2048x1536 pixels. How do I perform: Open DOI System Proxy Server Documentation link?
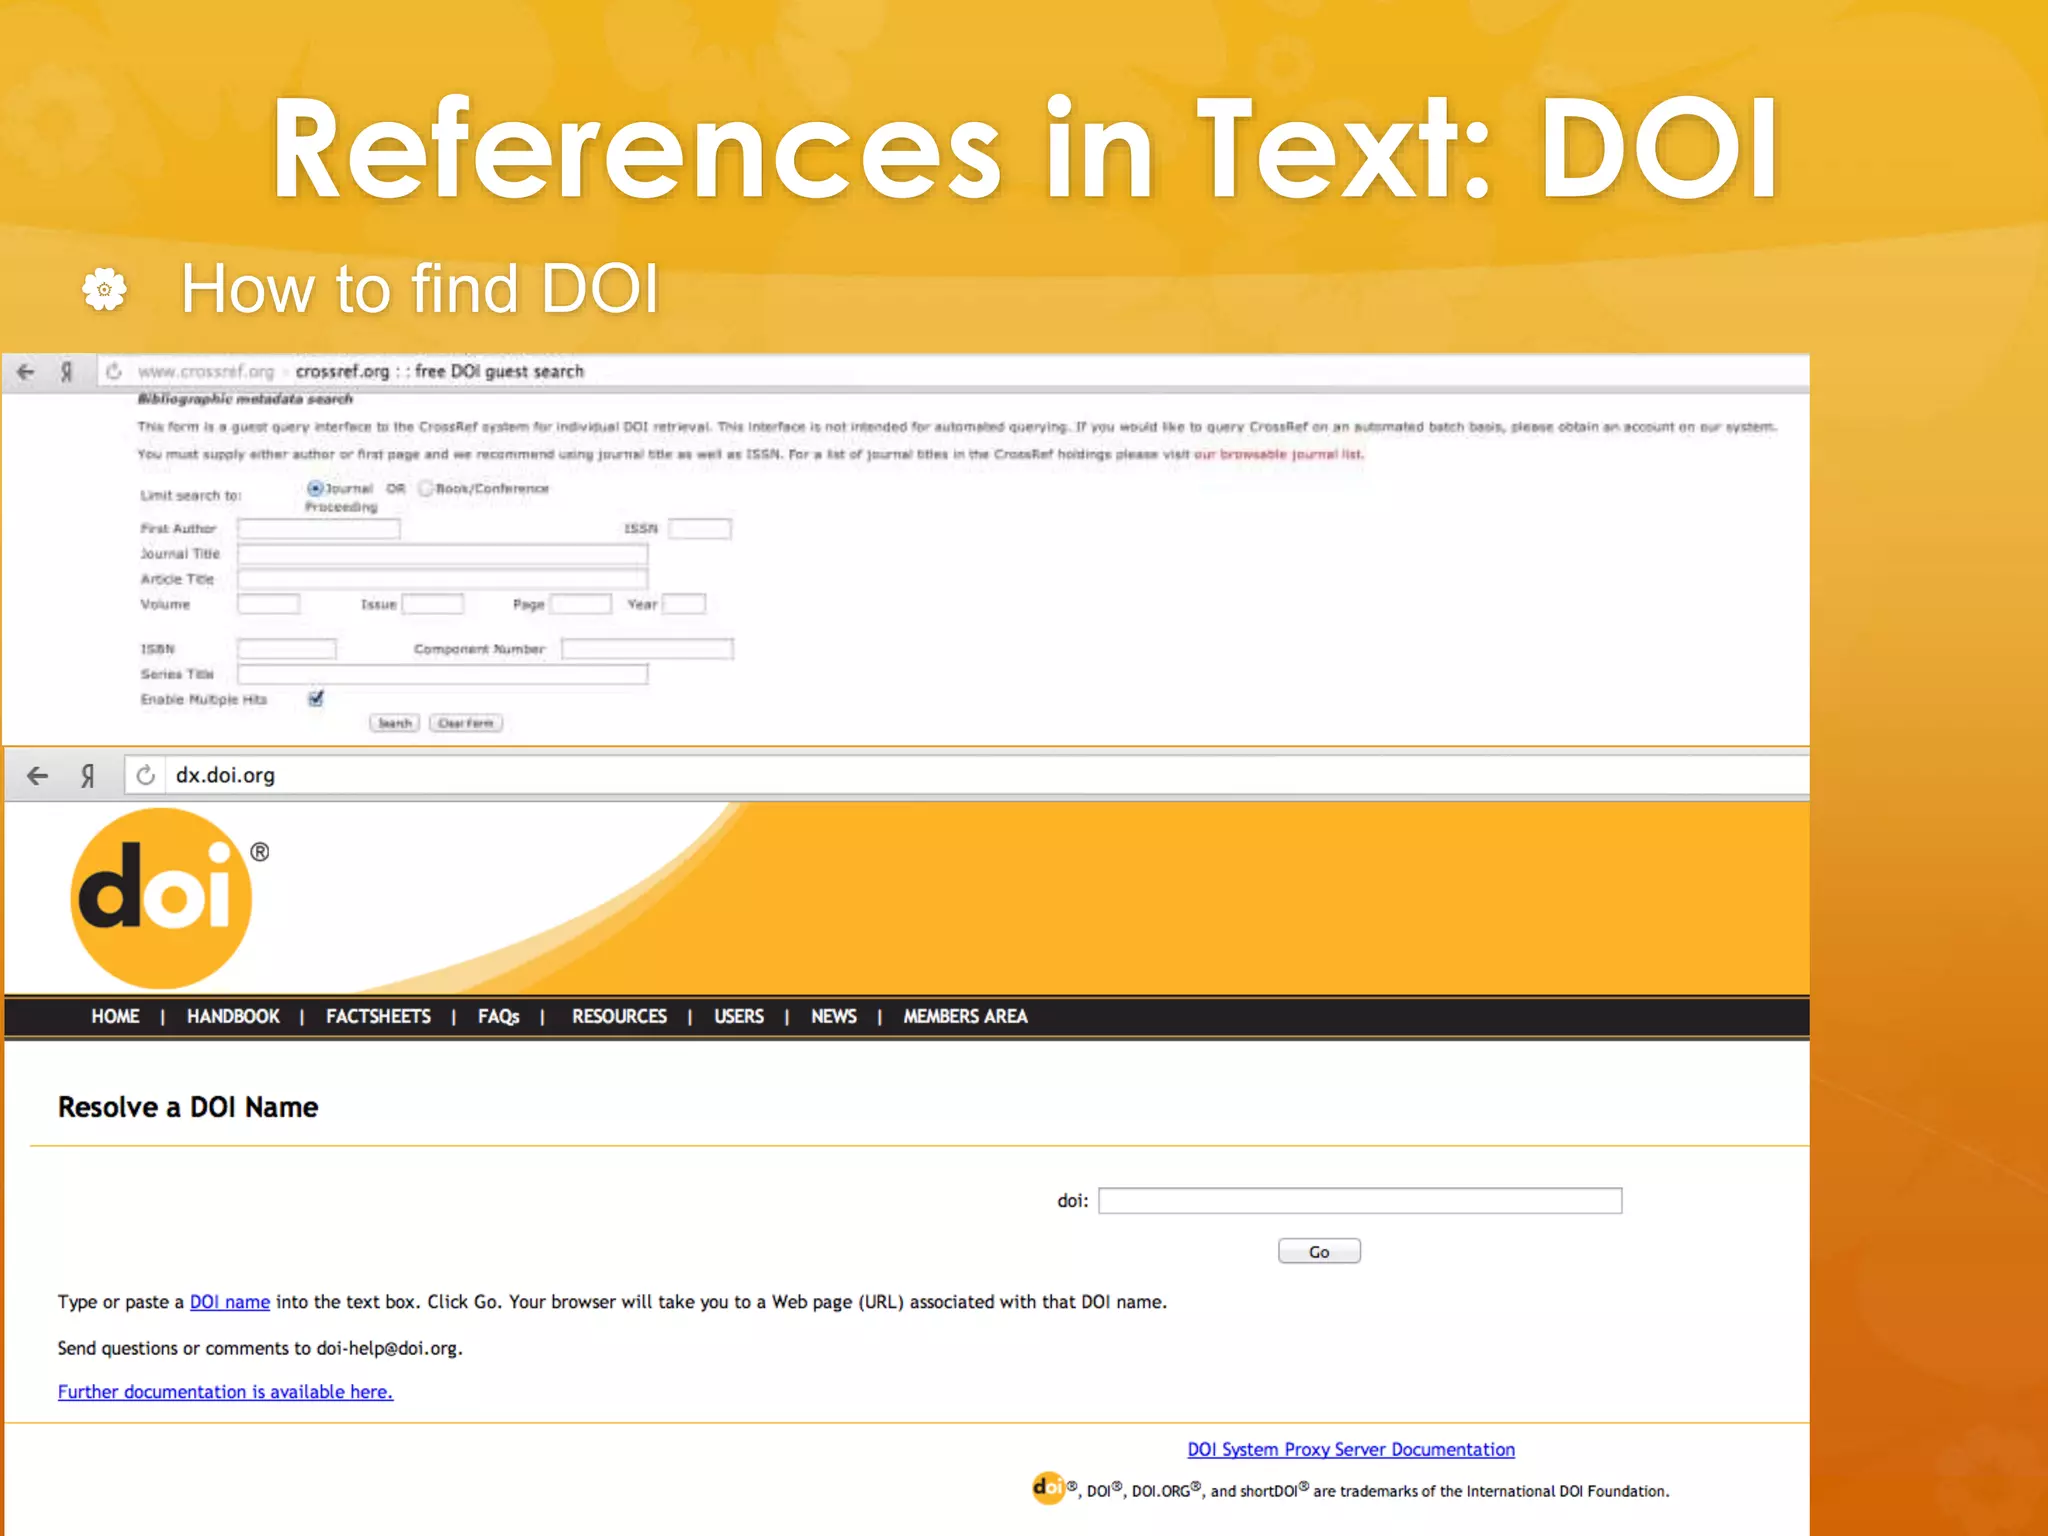[1351, 1449]
